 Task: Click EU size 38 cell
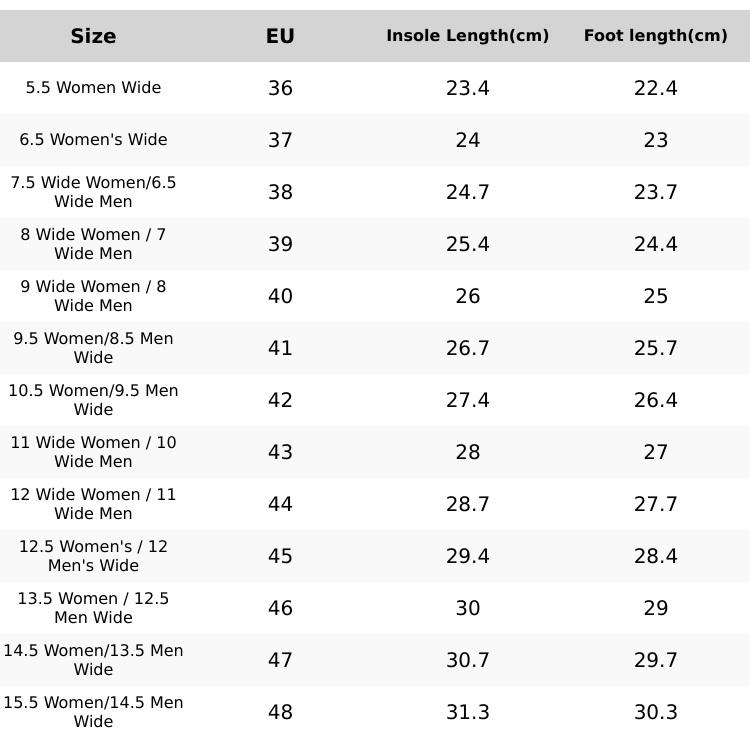[280, 192]
